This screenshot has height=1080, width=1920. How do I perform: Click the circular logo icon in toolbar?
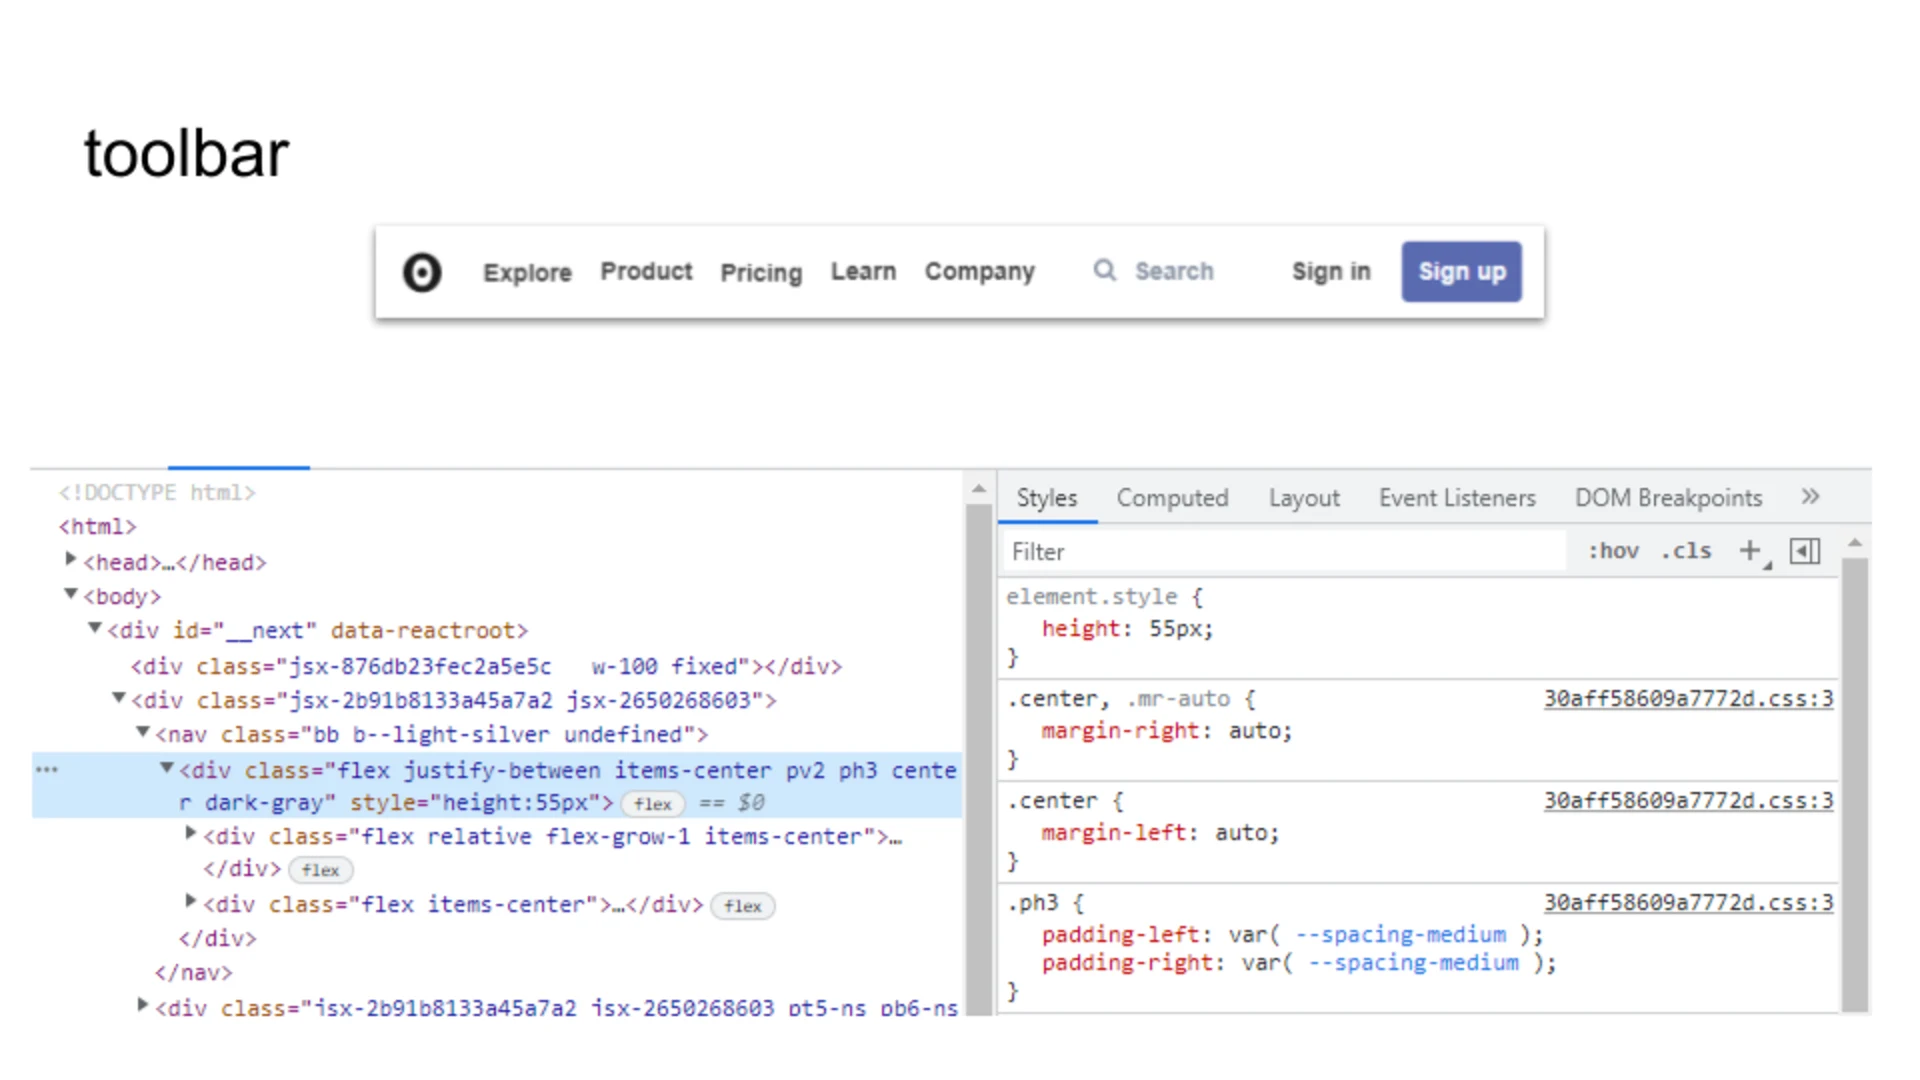[421, 272]
